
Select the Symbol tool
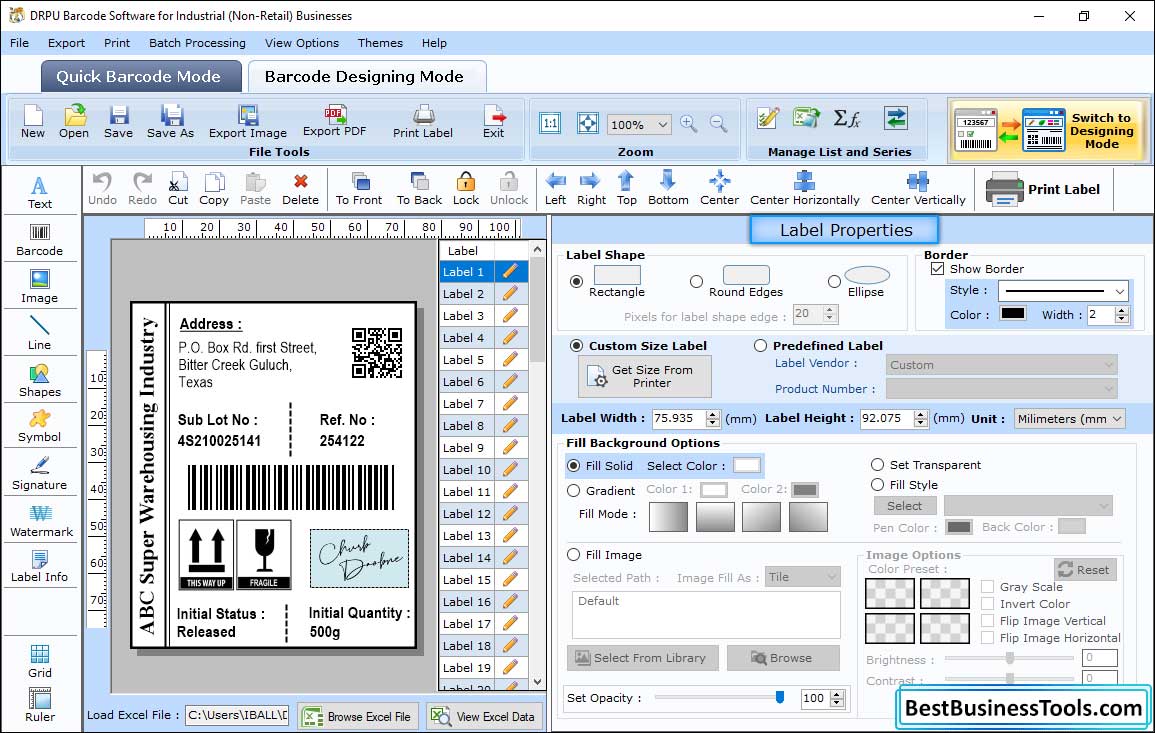39,427
